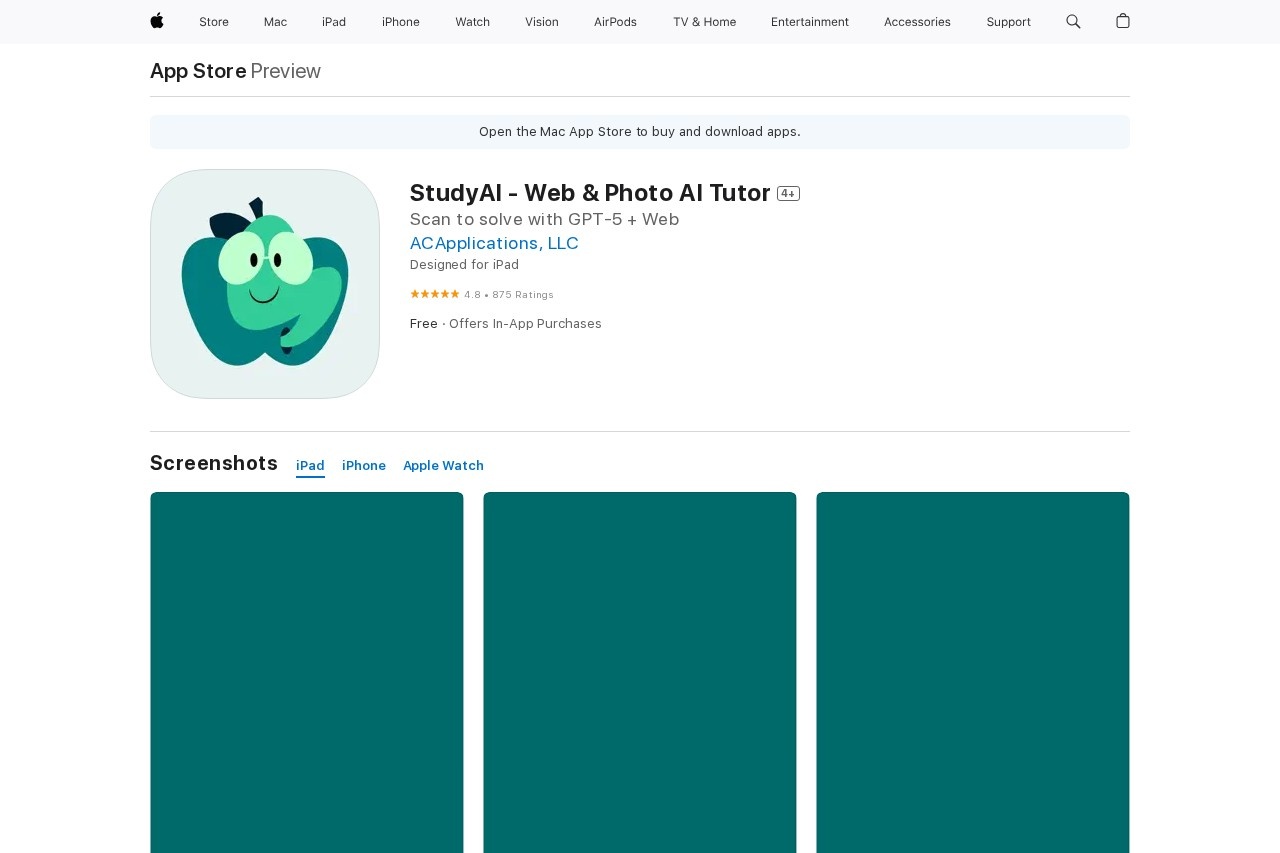Open the shopping bag icon
This screenshot has height=853, width=1280.
(x=1123, y=21)
